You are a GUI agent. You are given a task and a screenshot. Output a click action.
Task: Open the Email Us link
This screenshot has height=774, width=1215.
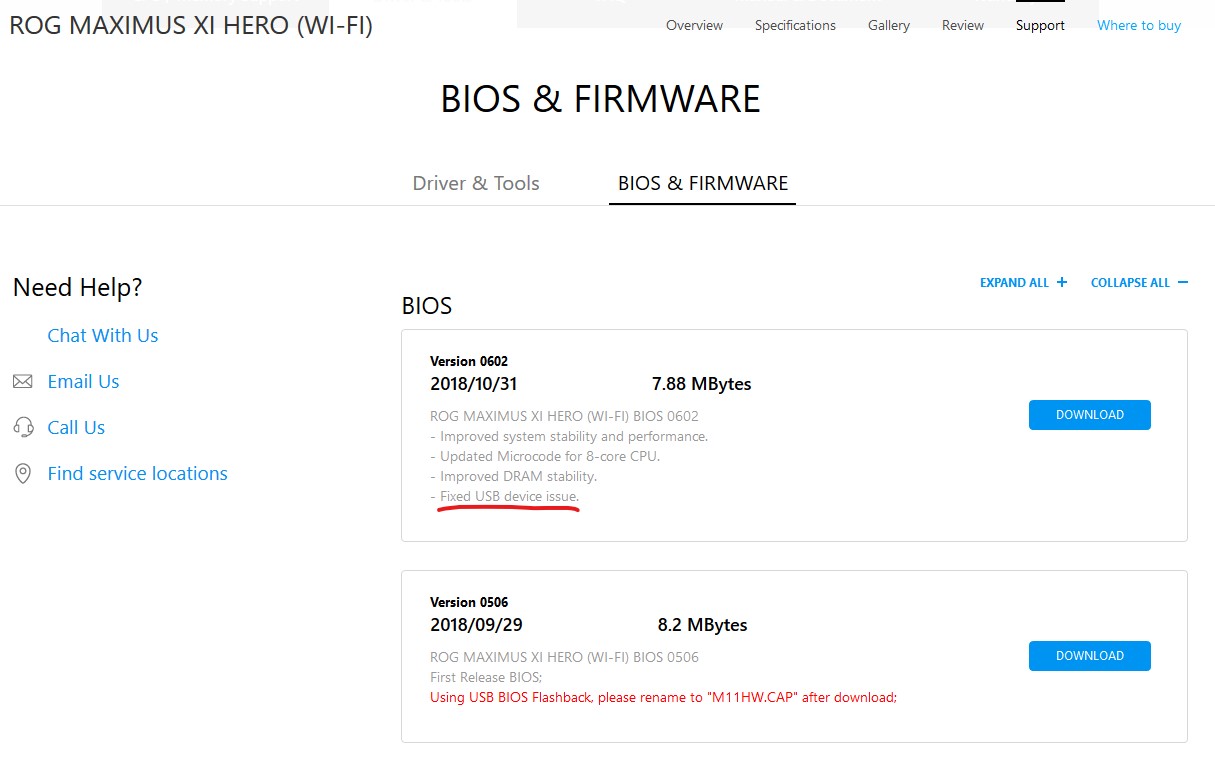[83, 382]
